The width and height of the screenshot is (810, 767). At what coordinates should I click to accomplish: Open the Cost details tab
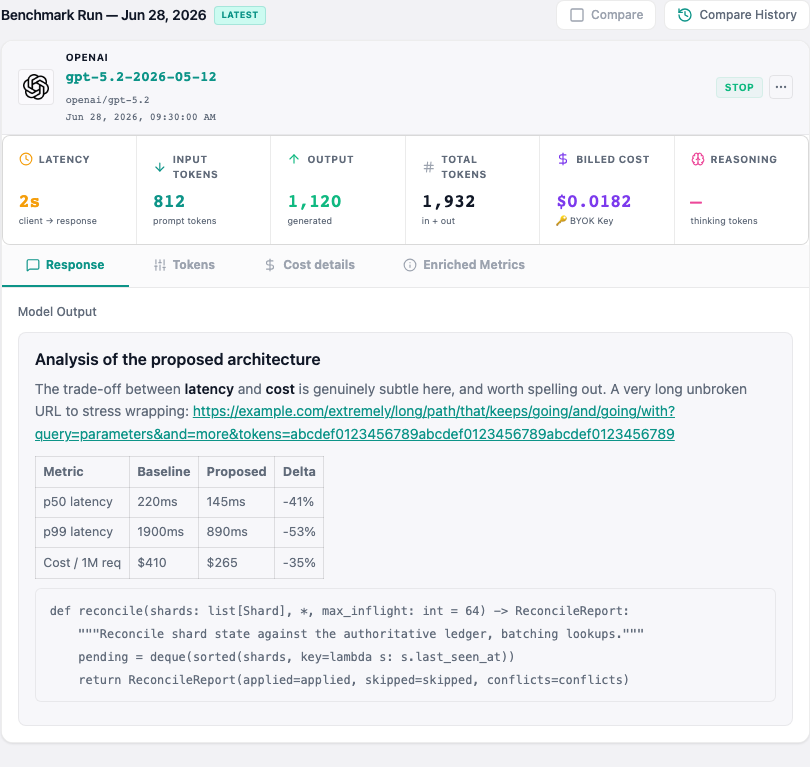pyautogui.click(x=309, y=265)
